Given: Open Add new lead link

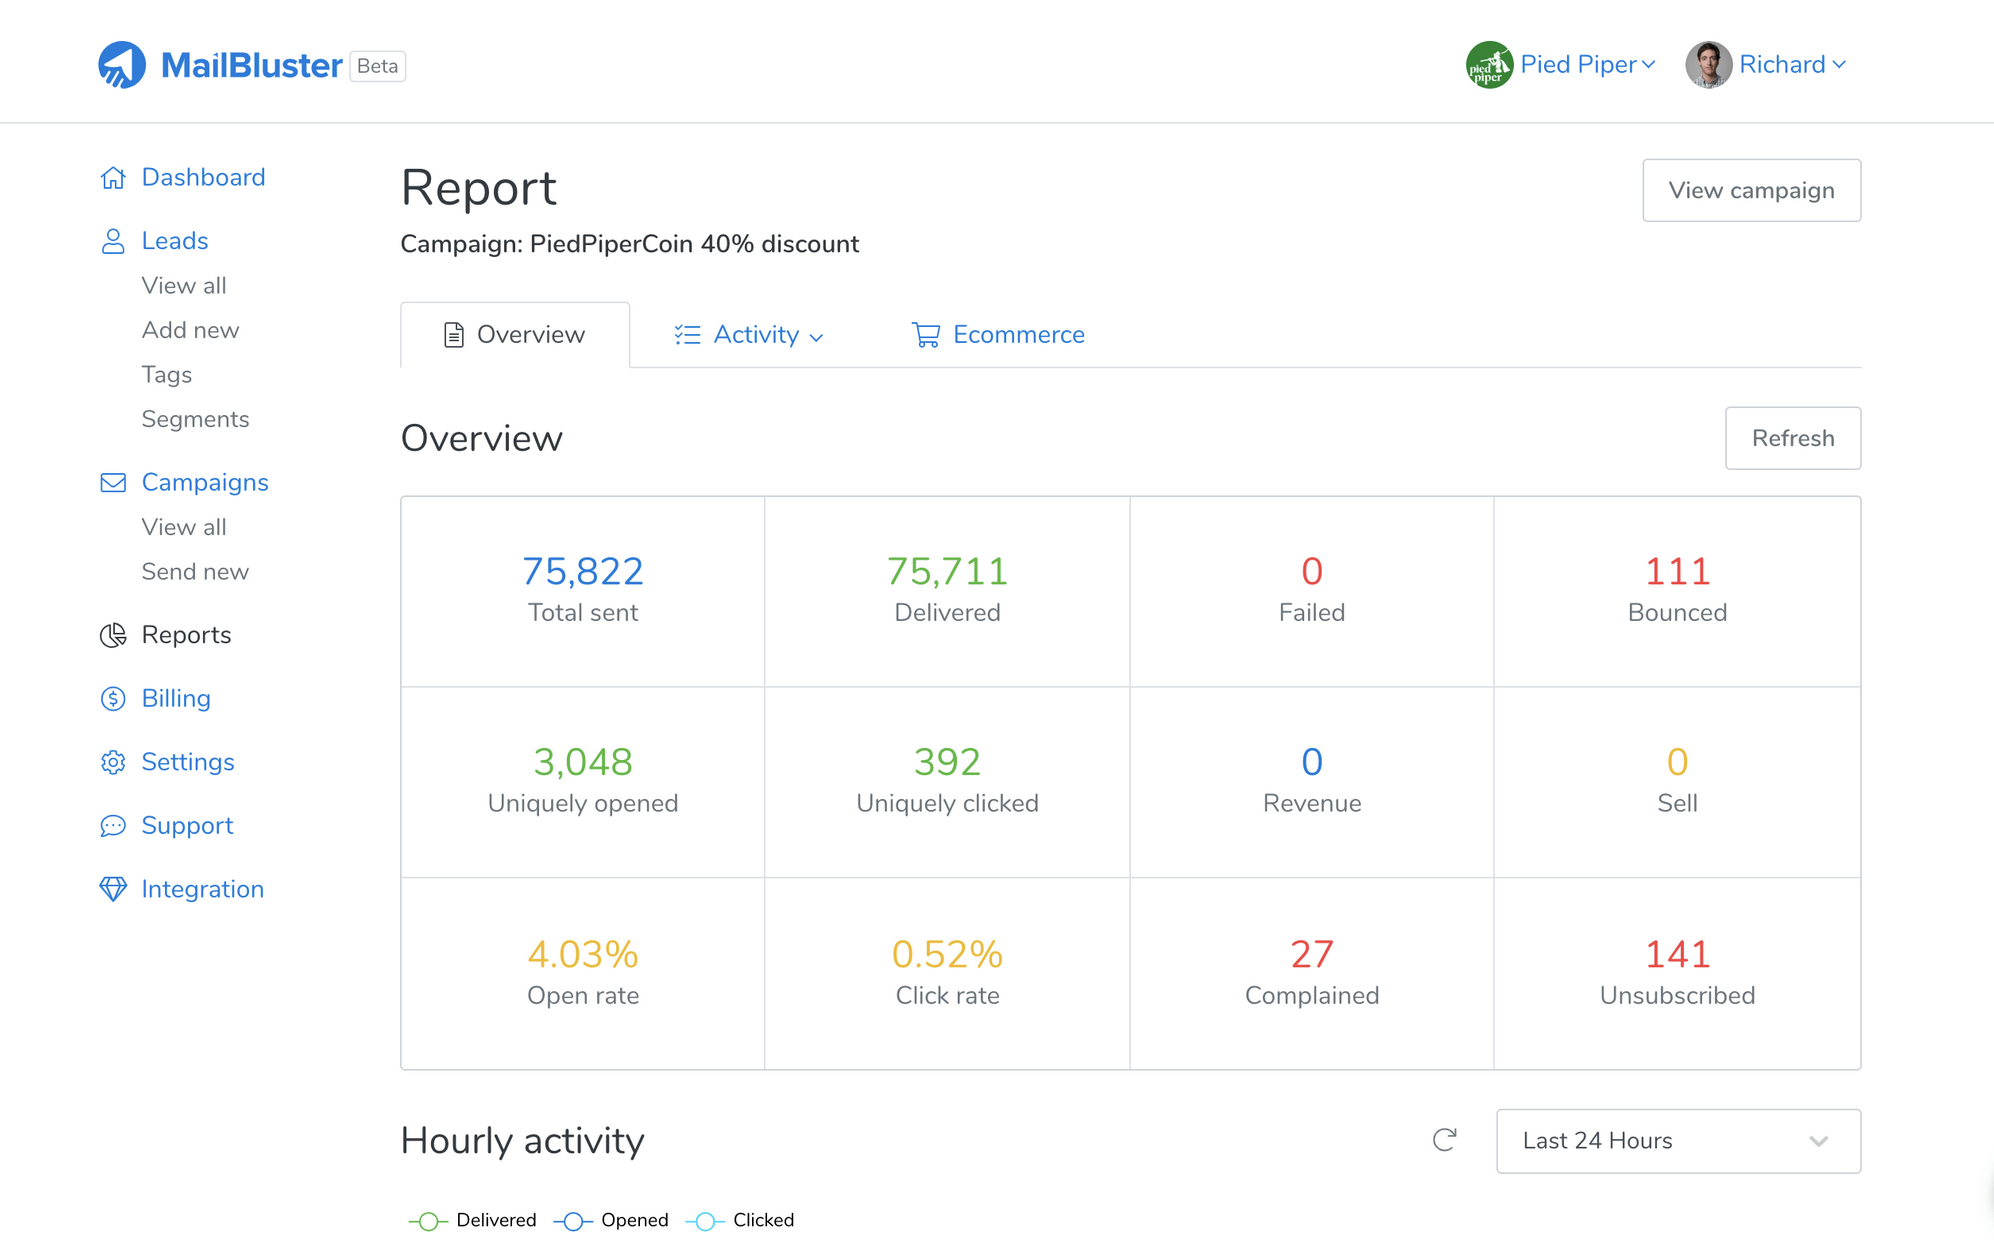Looking at the screenshot, I should pyautogui.click(x=190, y=330).
